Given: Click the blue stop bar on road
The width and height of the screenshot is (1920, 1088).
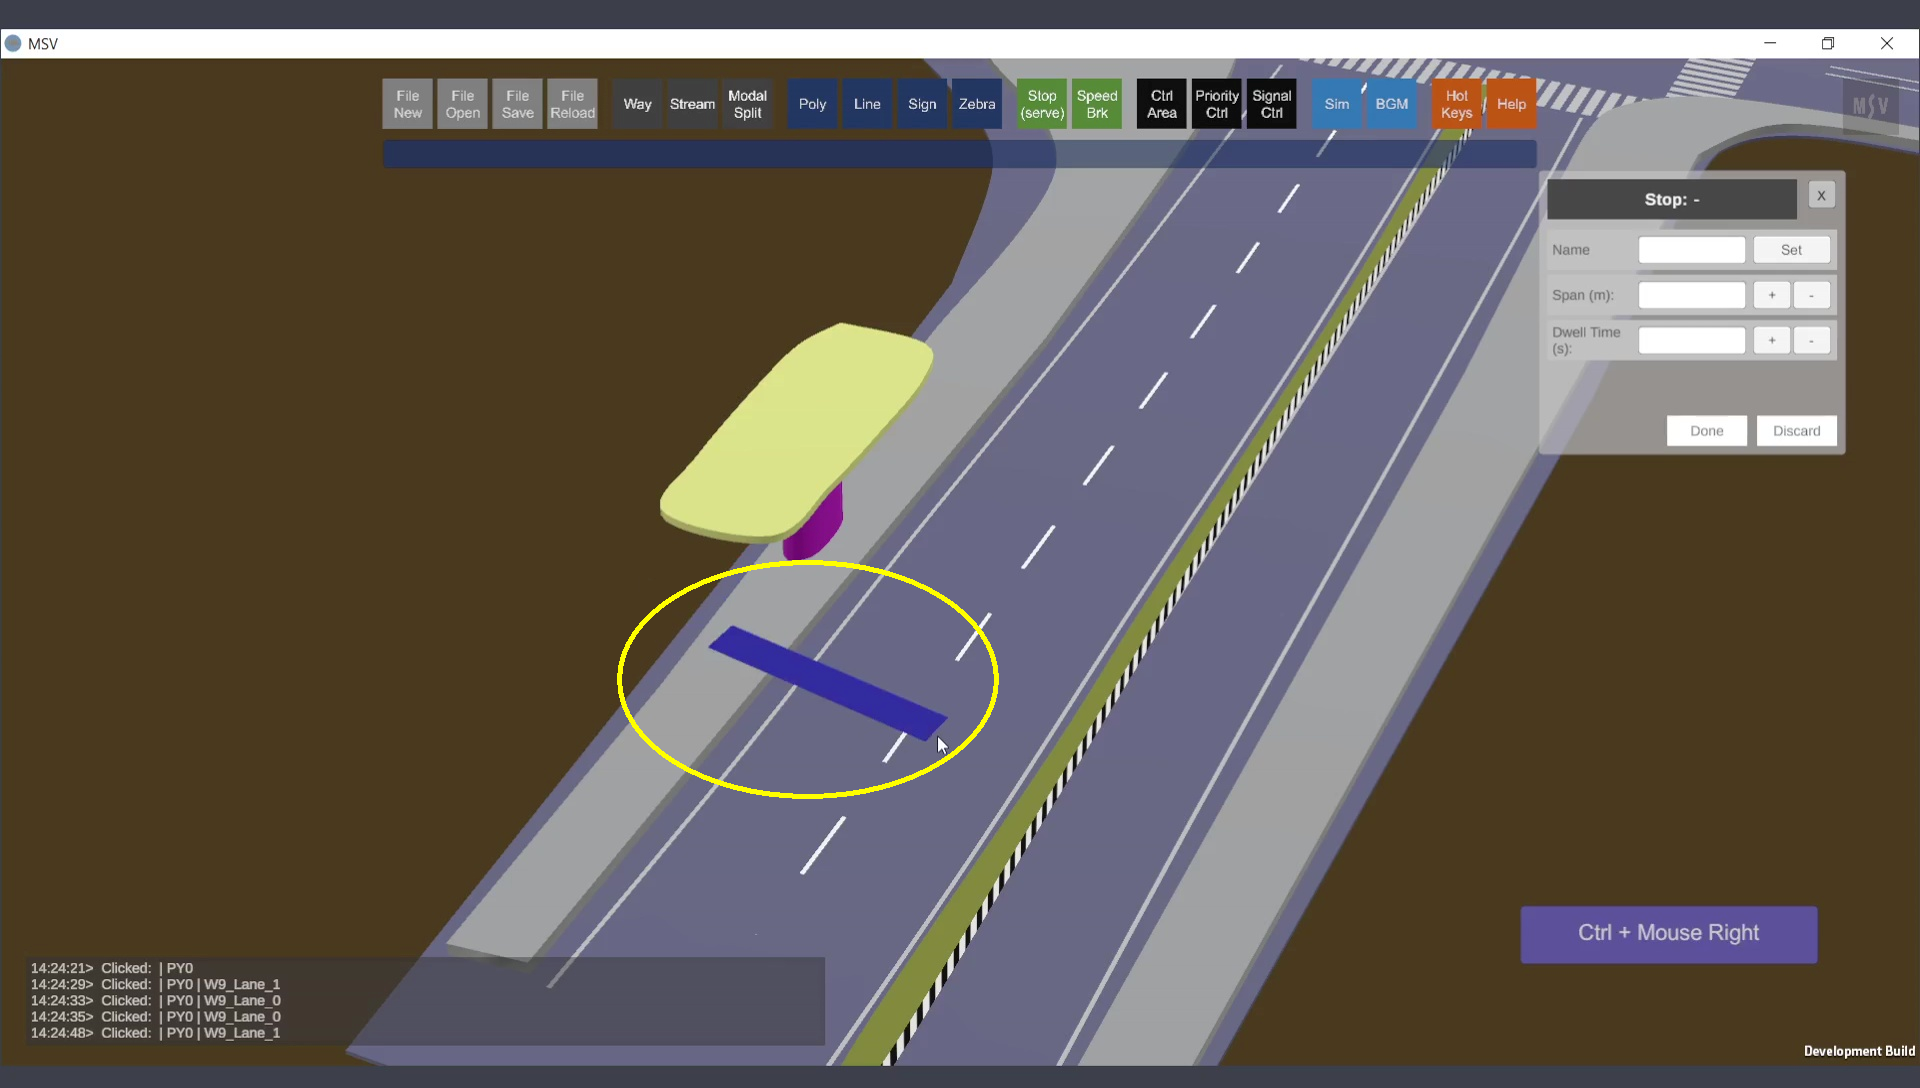Looking at the screenshot, I should [828, 683].
